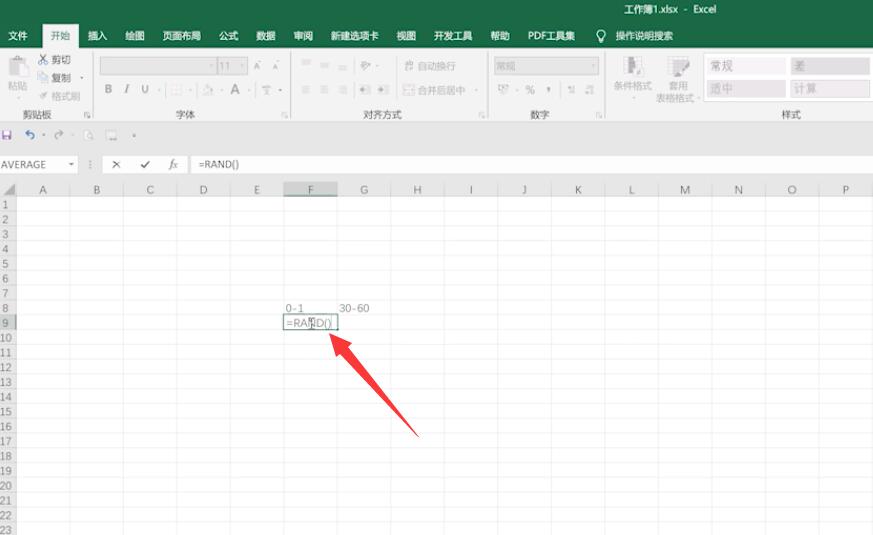The height and width of the screenshot is (535, 873).
Task: Click the Print Preview quick access icon
Action: [88, 135]
